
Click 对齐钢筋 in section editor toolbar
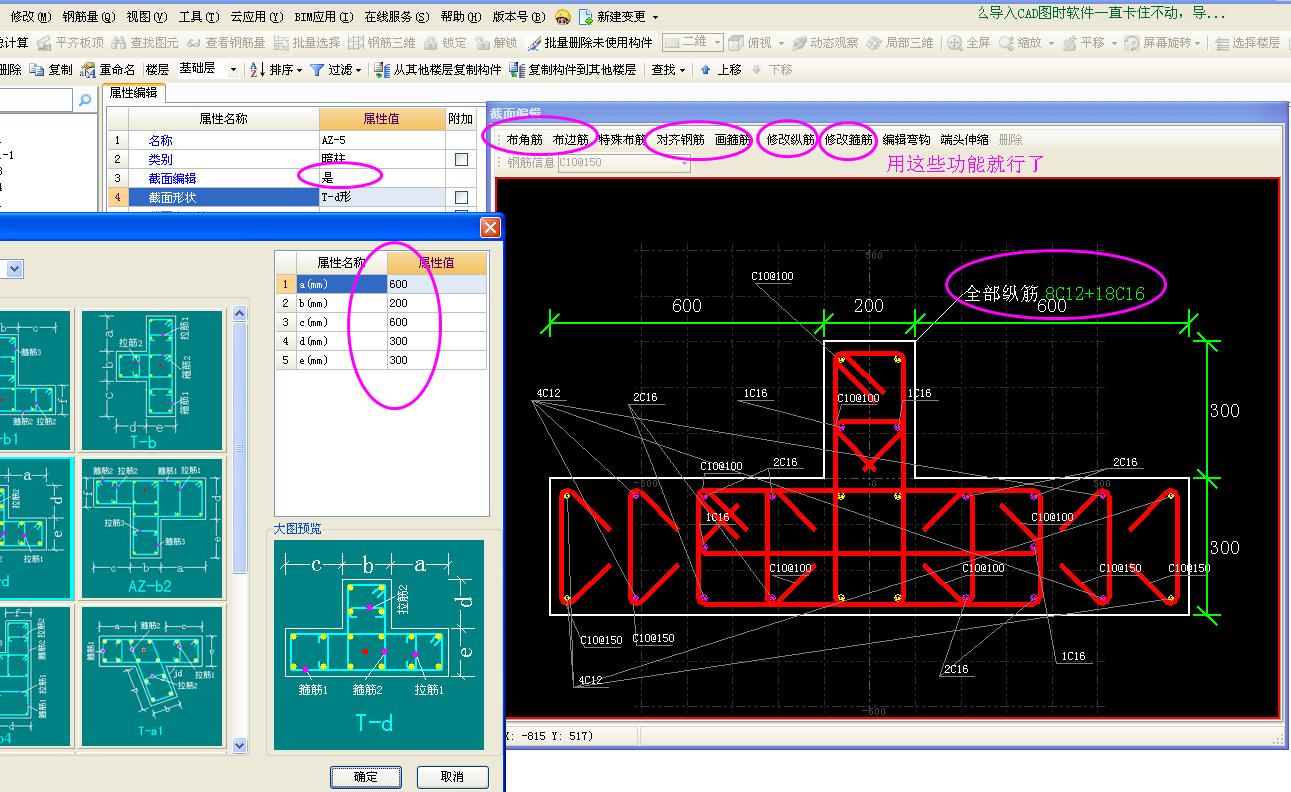[x=680, y=140]
